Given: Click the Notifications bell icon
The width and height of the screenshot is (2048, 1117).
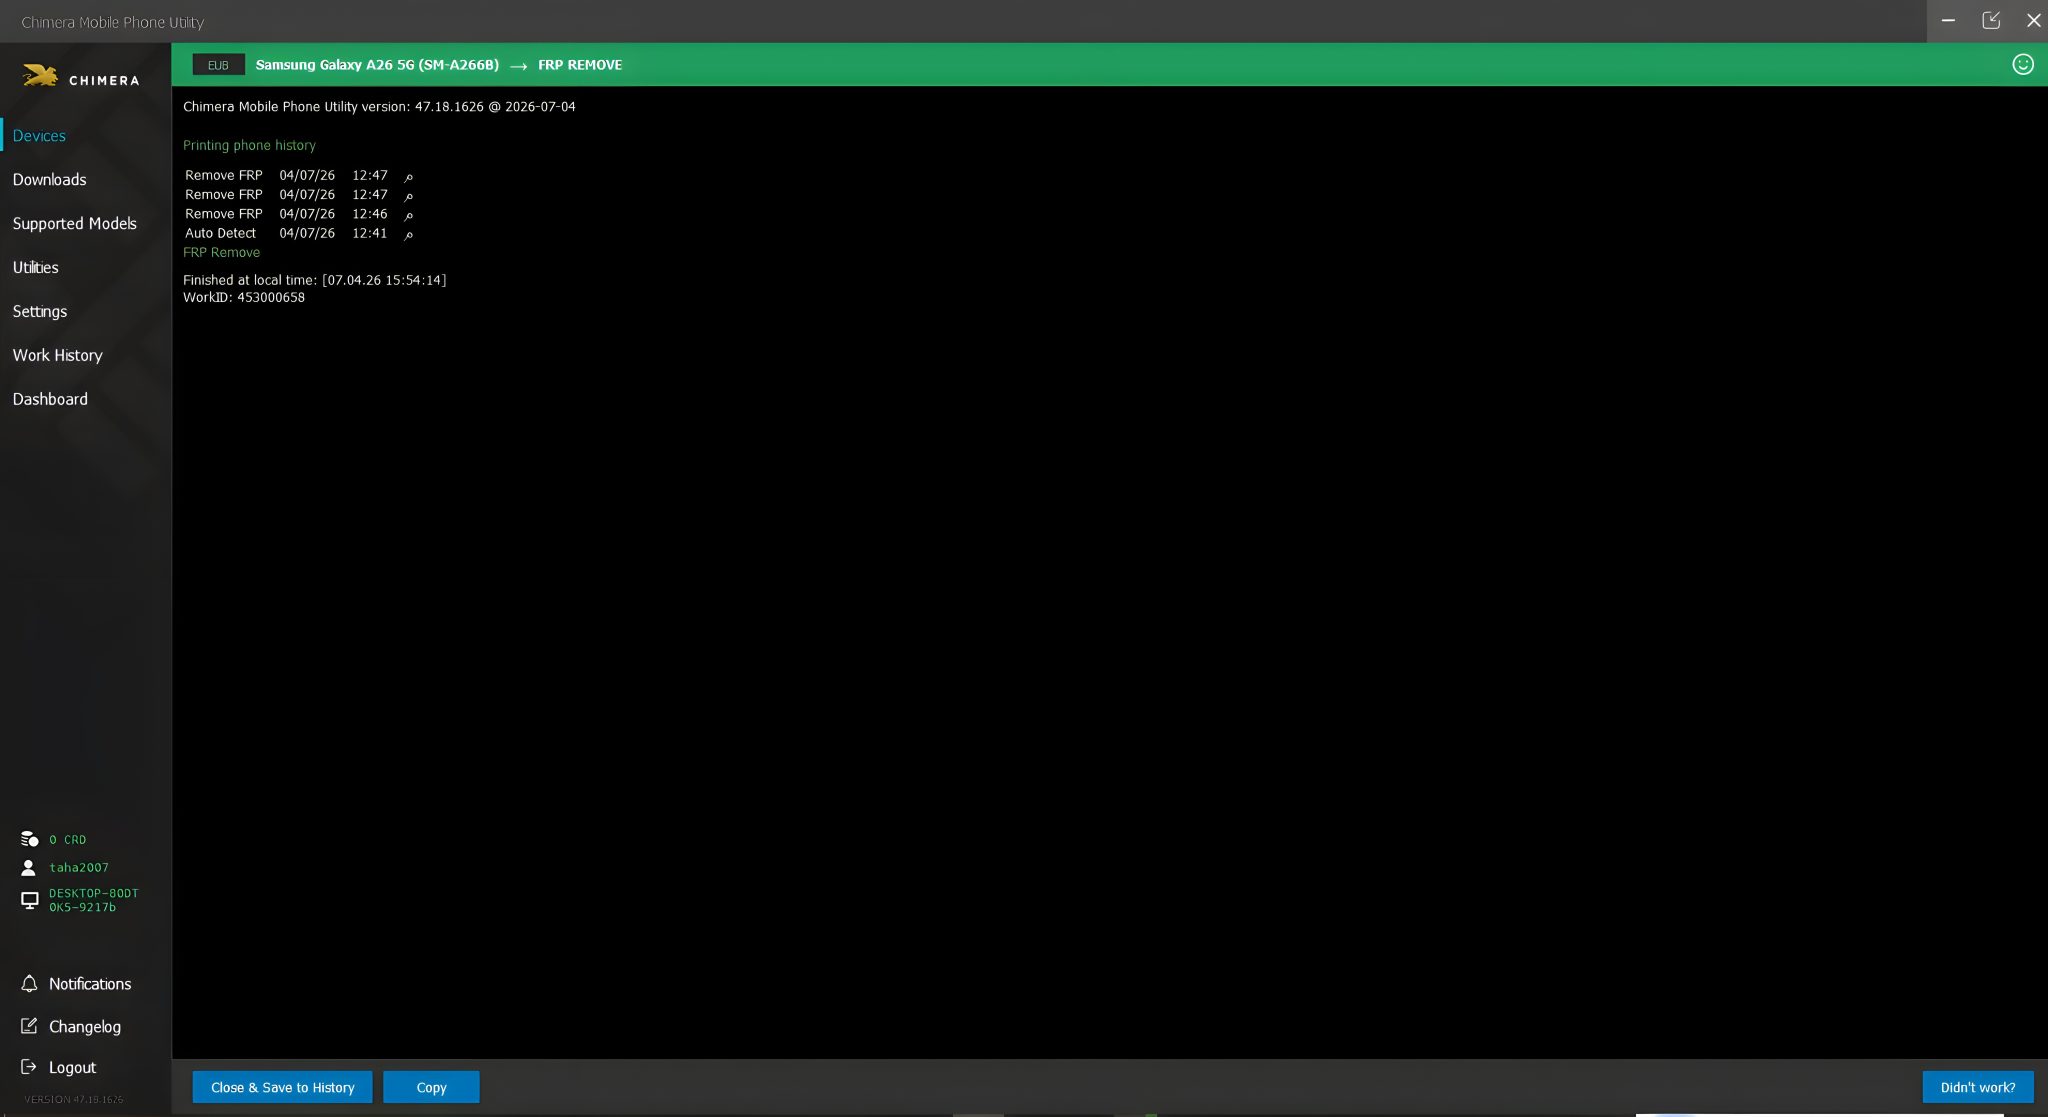Looking at the screenshot, I should [x=29, y=983].
